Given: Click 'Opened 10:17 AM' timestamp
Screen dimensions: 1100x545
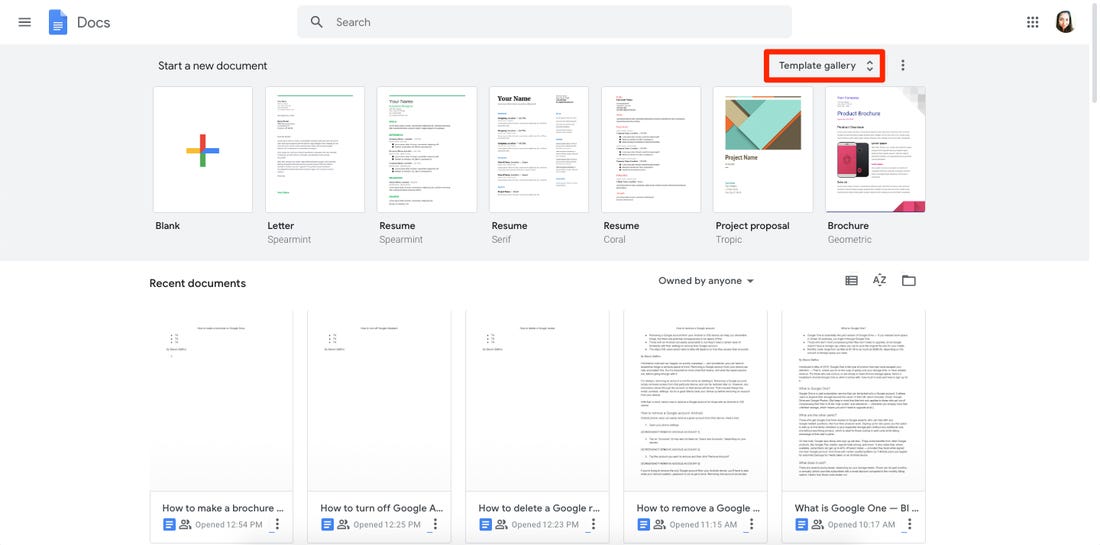Looking at the screenshot, I should [861, 525].
